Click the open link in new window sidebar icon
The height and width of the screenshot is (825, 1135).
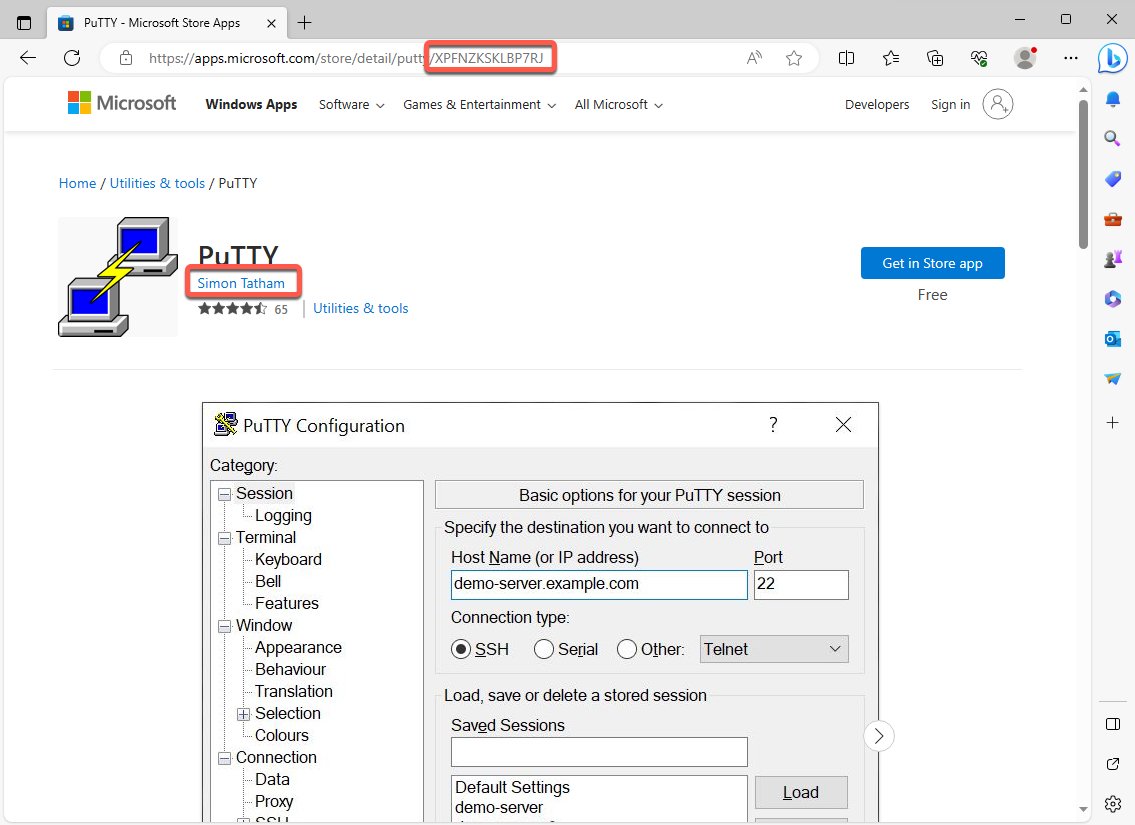1113,764
